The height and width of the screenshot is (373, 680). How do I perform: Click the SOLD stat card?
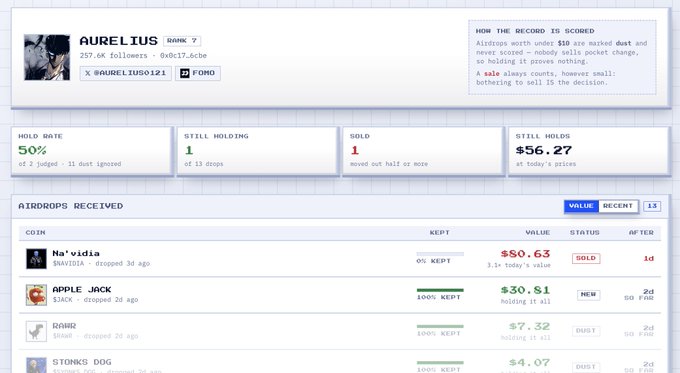click(423, 151)
